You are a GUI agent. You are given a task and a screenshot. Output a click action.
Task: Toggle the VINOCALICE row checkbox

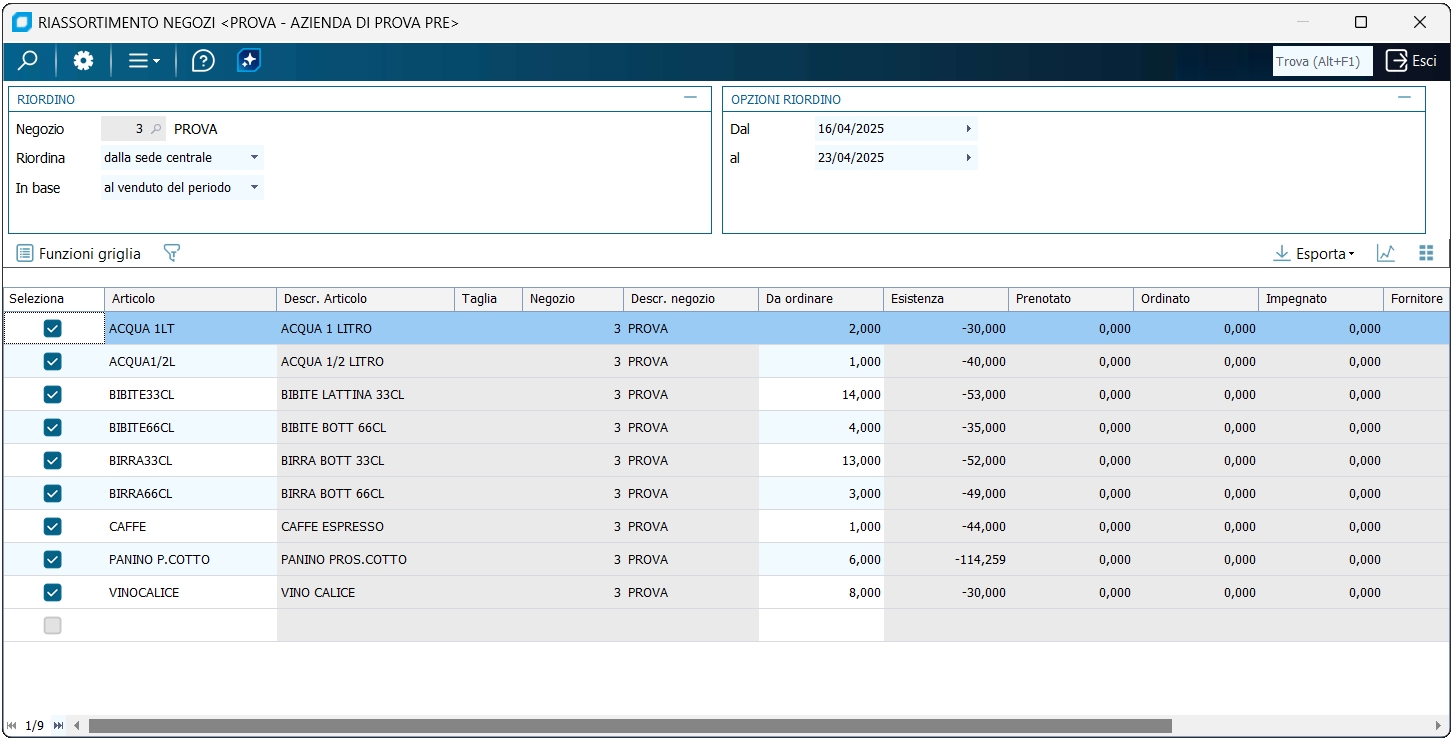pos(53,593)
